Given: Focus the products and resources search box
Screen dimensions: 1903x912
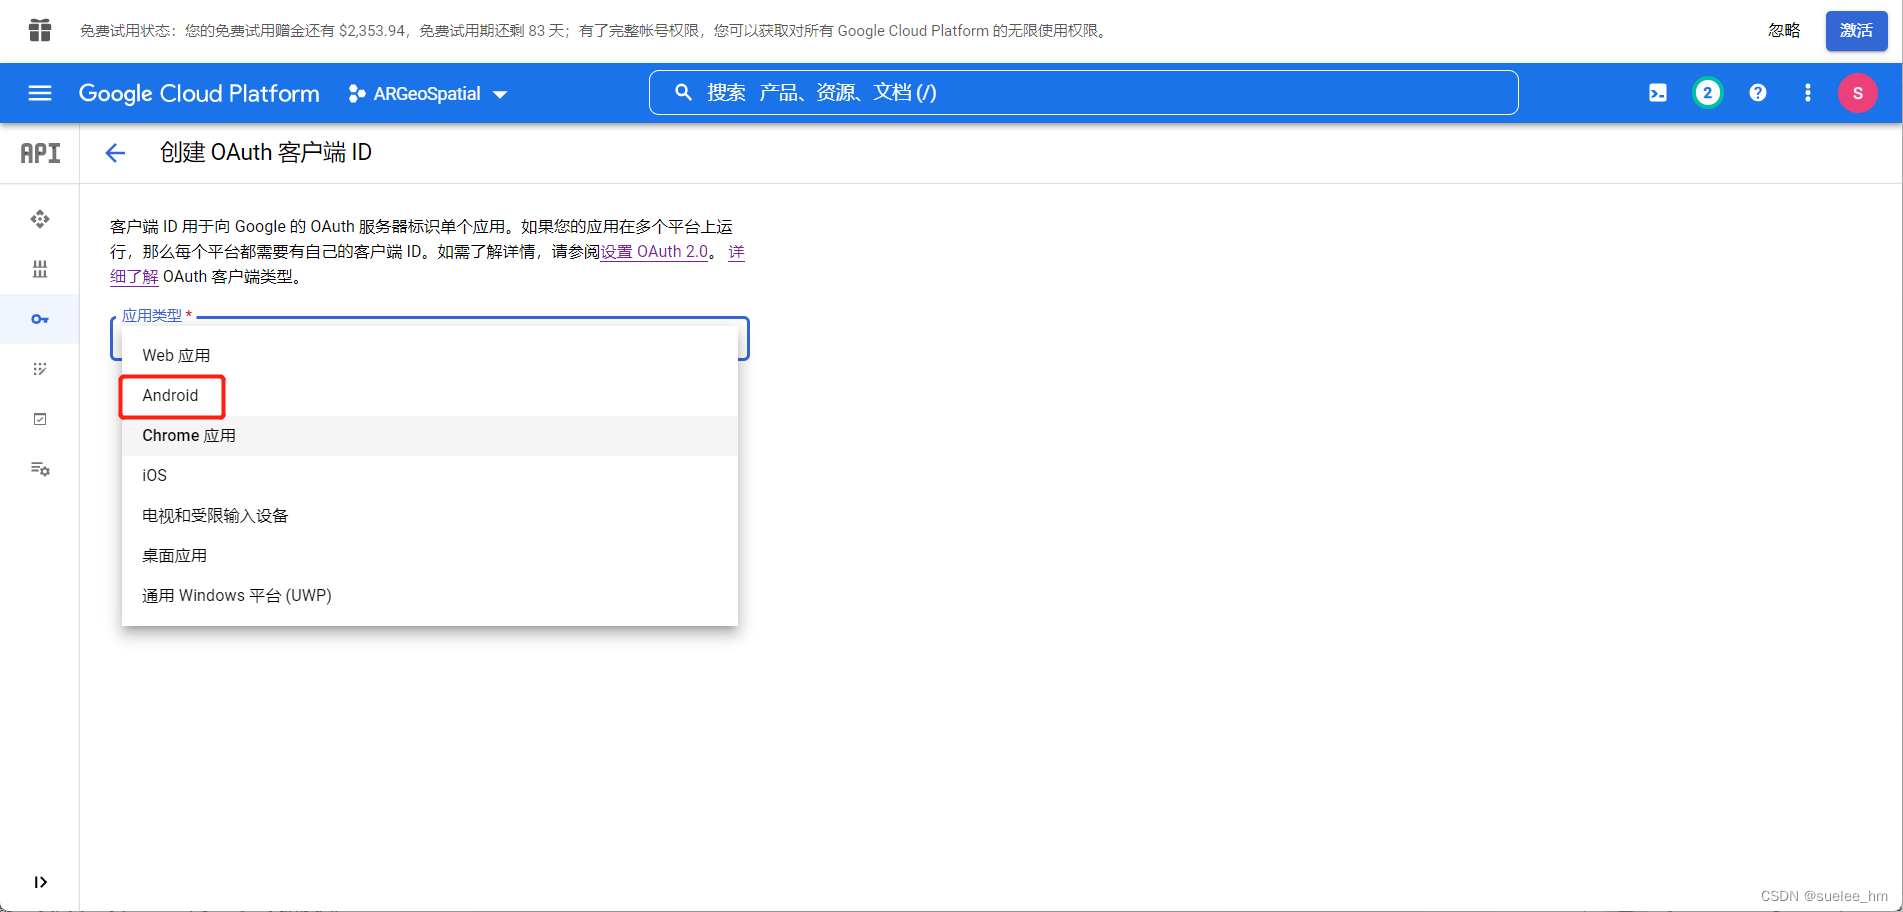Looking at the screenshot, I should tap(1083, 93).
